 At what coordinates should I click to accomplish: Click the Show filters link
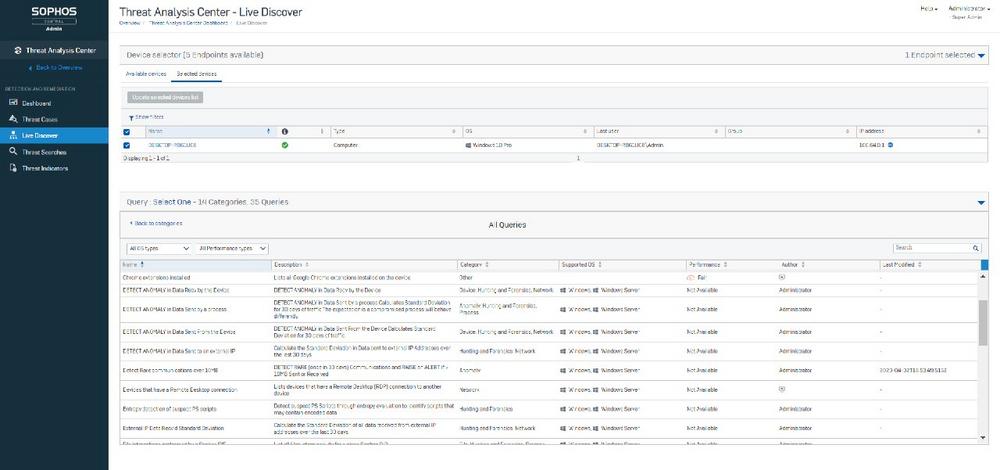point(149,117)
